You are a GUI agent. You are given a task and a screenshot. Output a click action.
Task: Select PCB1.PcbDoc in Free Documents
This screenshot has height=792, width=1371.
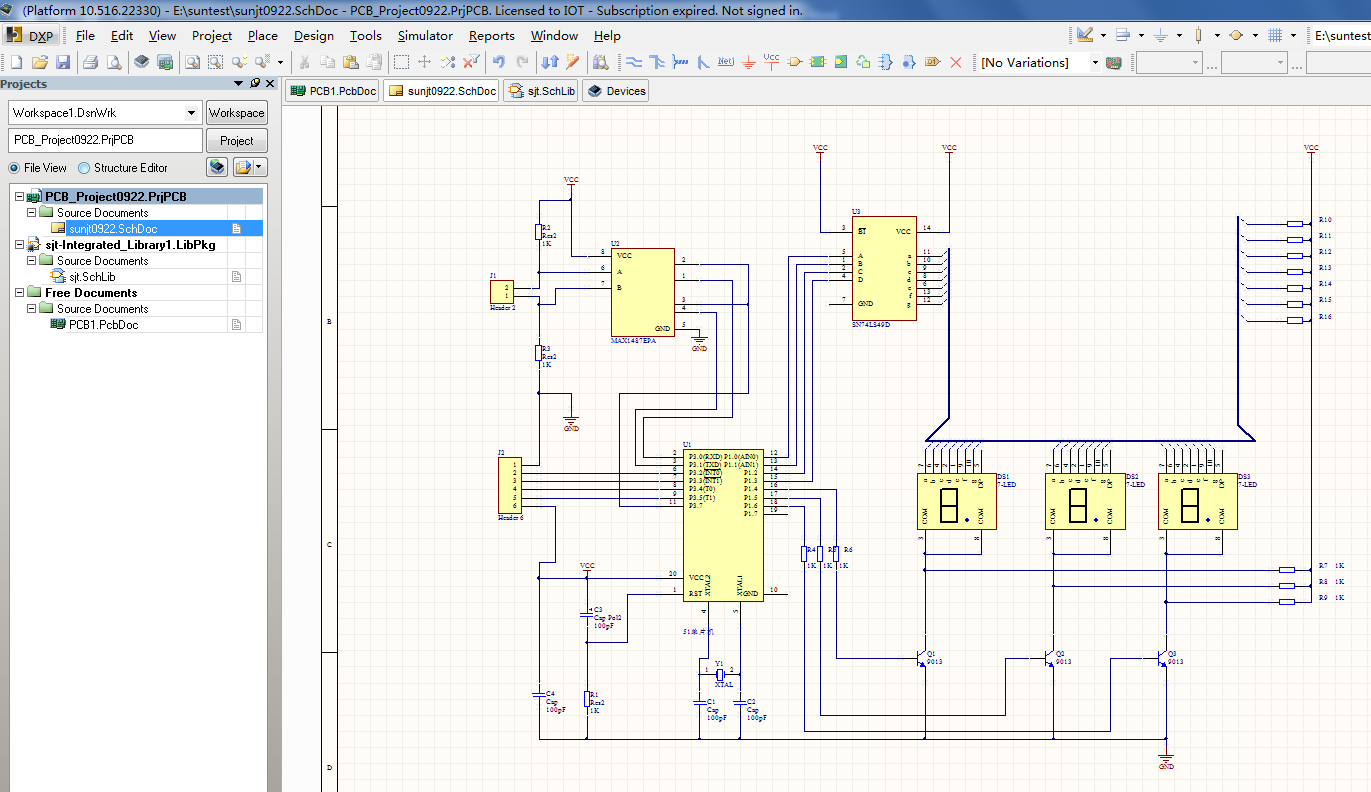(104, 325)
